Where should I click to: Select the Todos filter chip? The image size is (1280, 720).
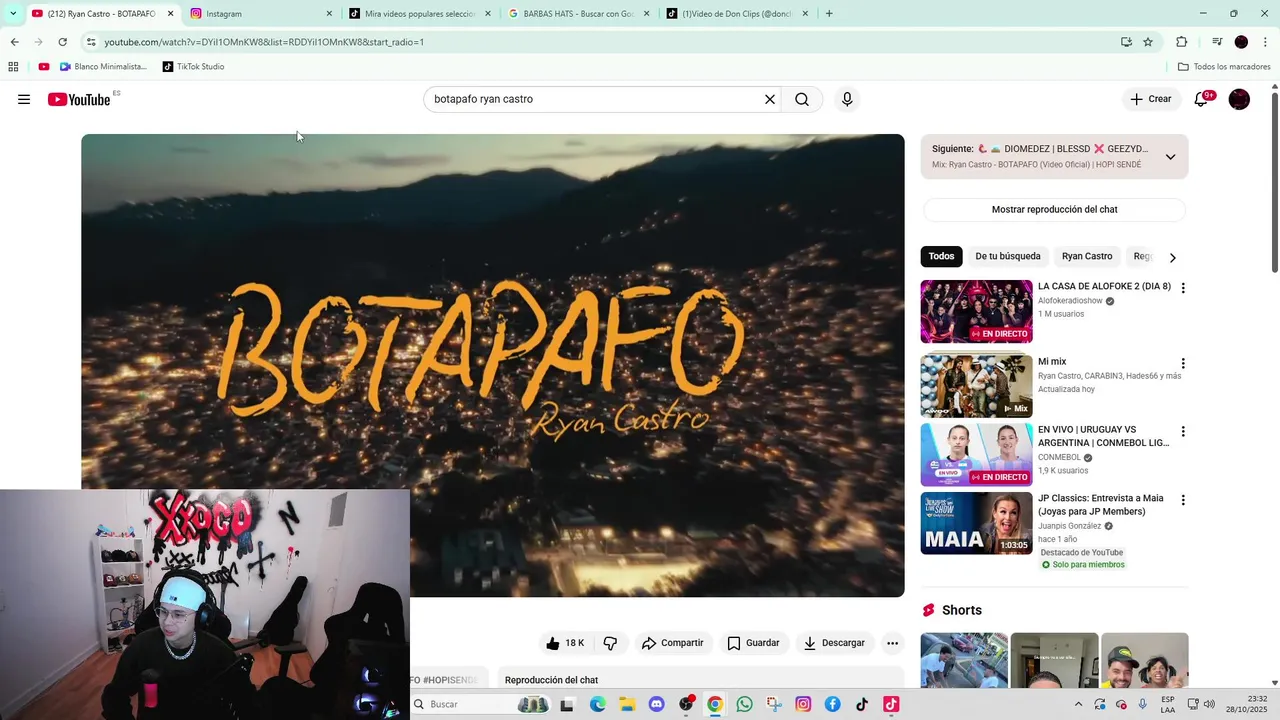pyautogui.click(x=941, y=257)
